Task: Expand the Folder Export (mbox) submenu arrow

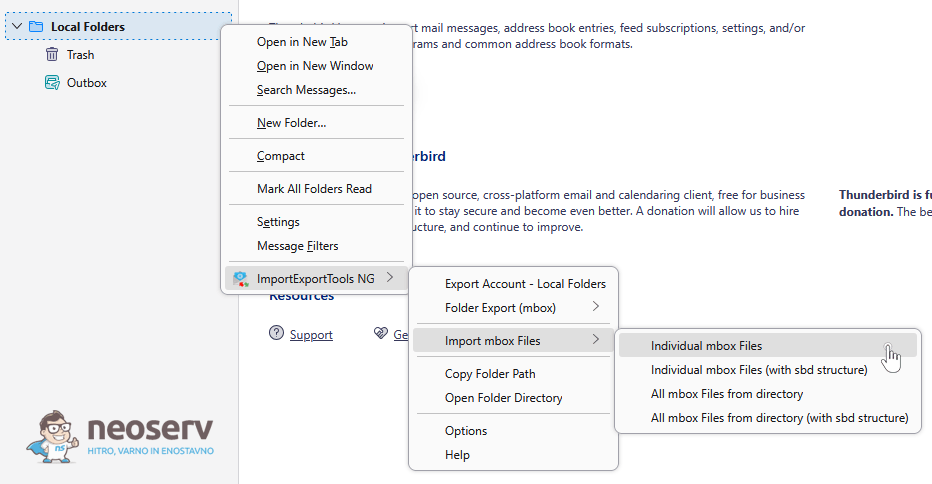Action: [x=596, y=307]
